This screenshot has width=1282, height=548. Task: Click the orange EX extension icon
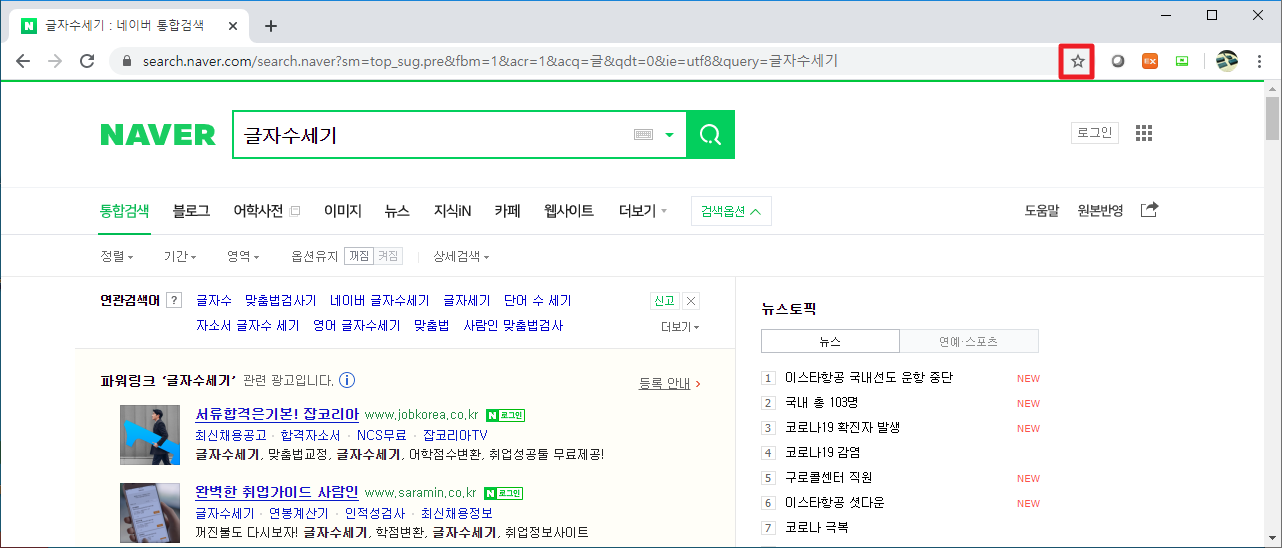[1150, 61]
